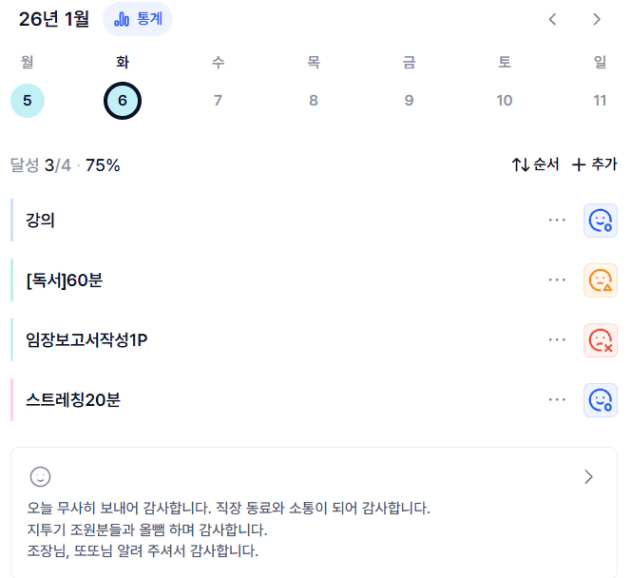Screen dimensions: 631x578
Task: Open the three-dot menu for 스트레칭20분
Action: 557,401
